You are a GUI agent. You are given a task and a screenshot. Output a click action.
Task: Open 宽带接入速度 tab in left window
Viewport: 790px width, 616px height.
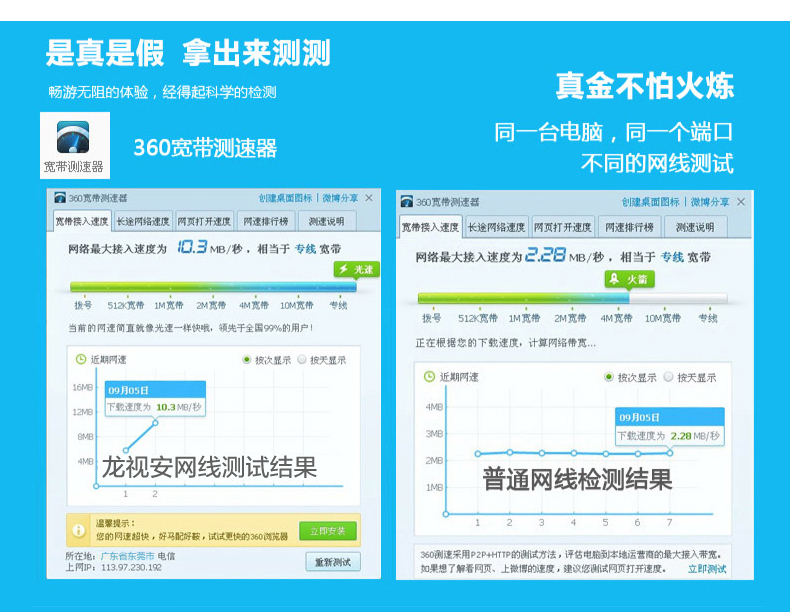coord(82,222)
